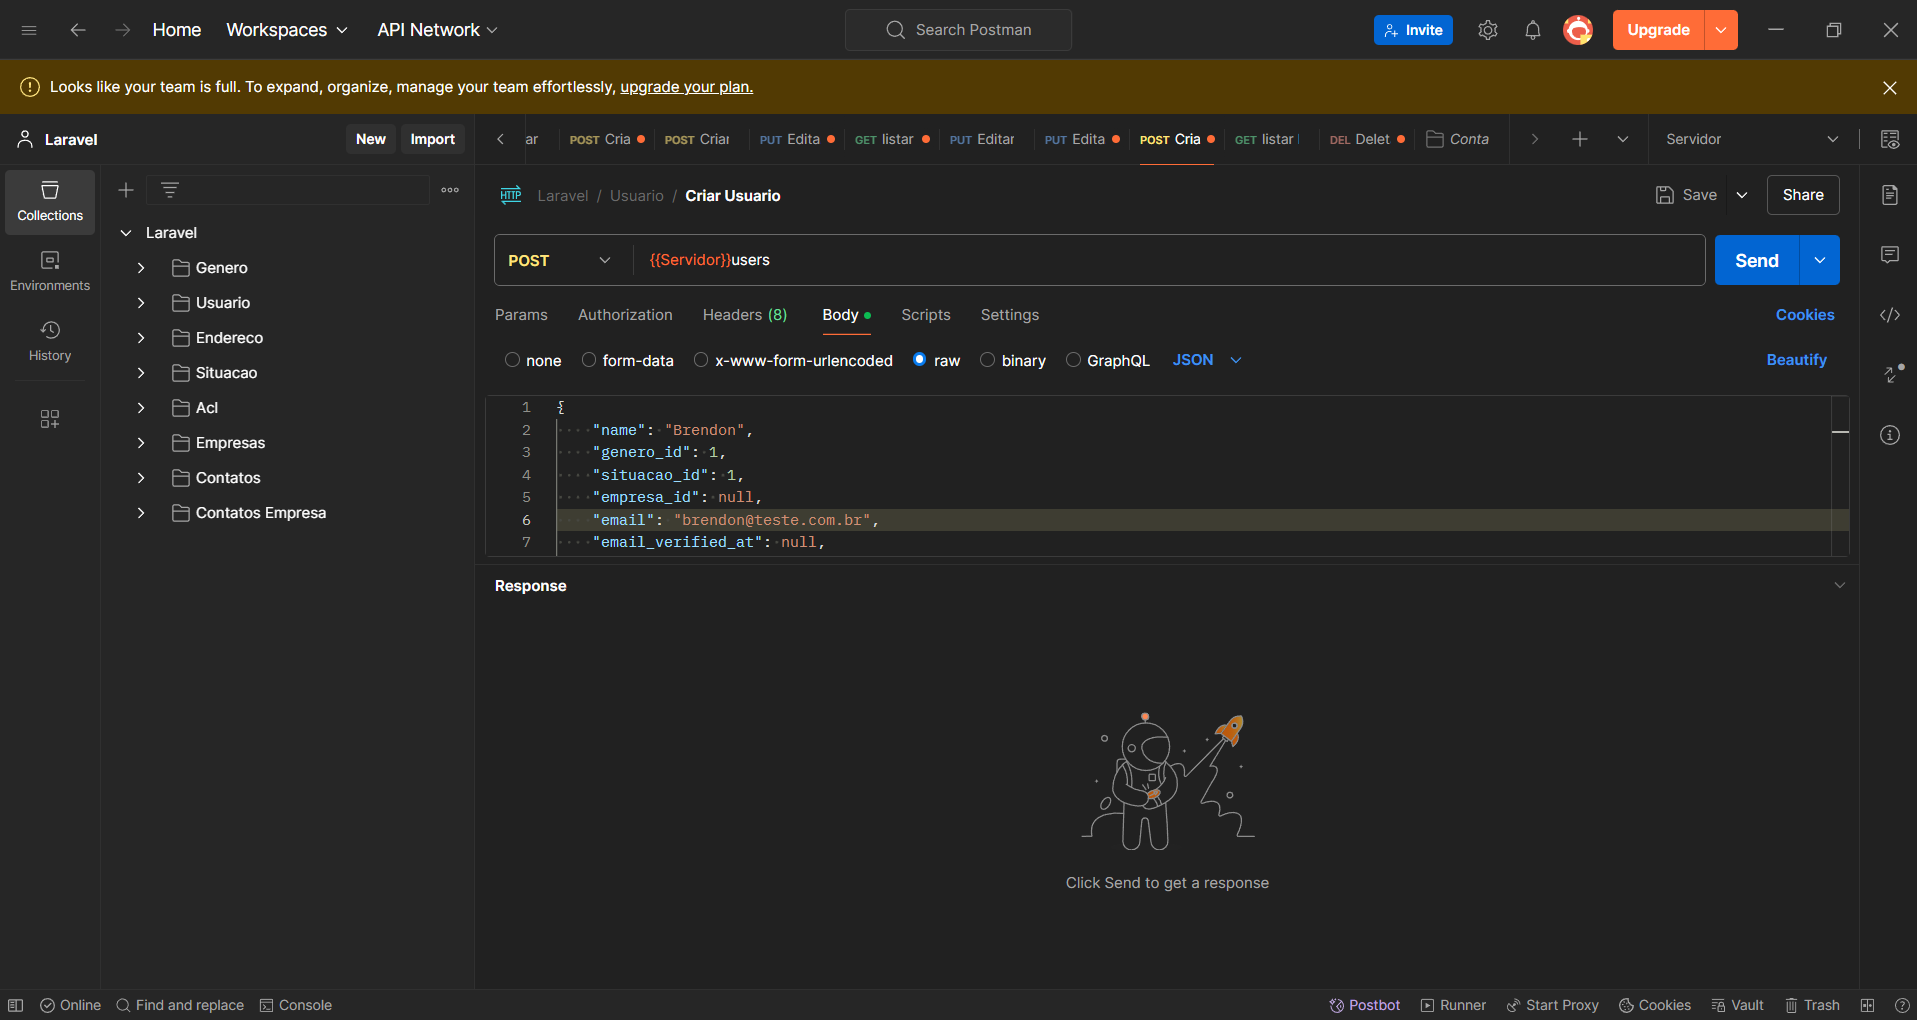Open the POST method dropdown

[561, 260]
